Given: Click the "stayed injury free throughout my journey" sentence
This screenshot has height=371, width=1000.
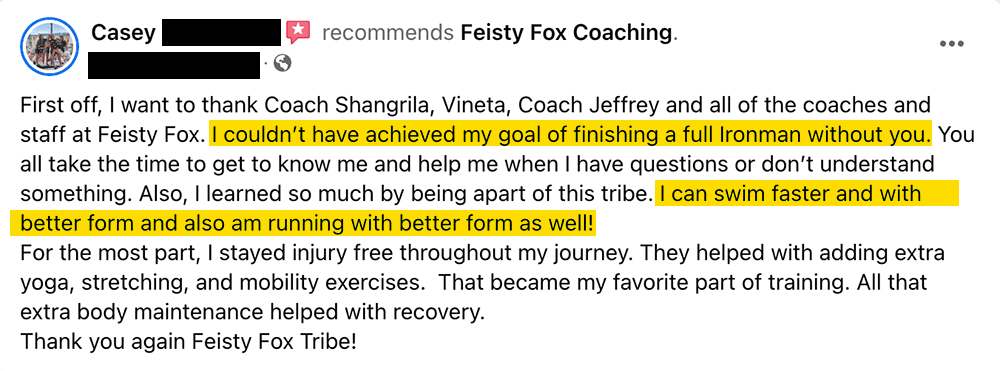Looking at the screenshot, I should [418, 254].
